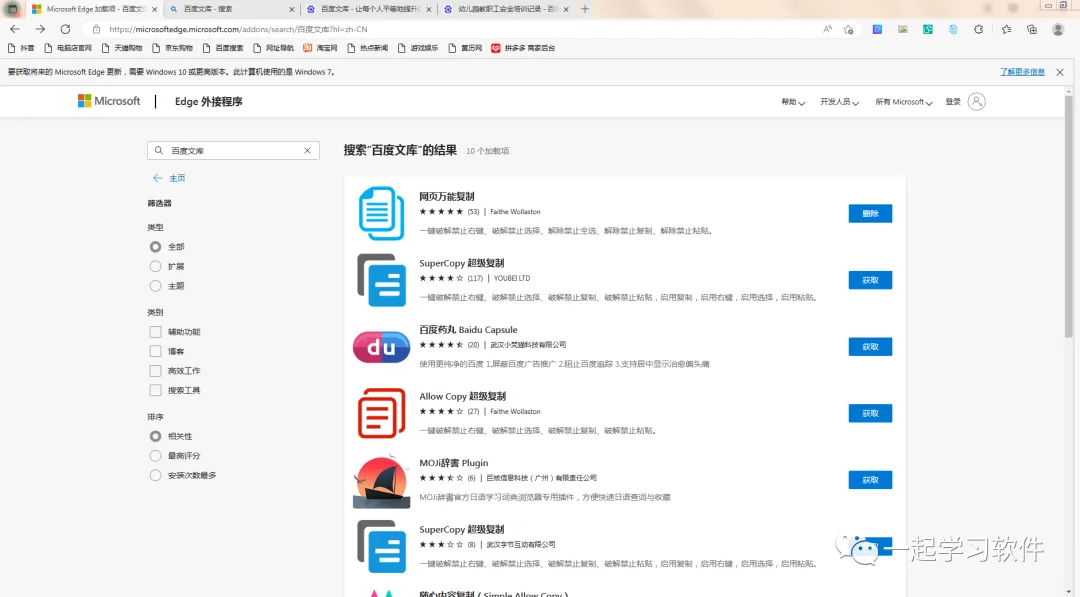Click 登录 sign-in link
Image resolution: width=1080 pixels, height=597 pixels.
tap(953, 102)
